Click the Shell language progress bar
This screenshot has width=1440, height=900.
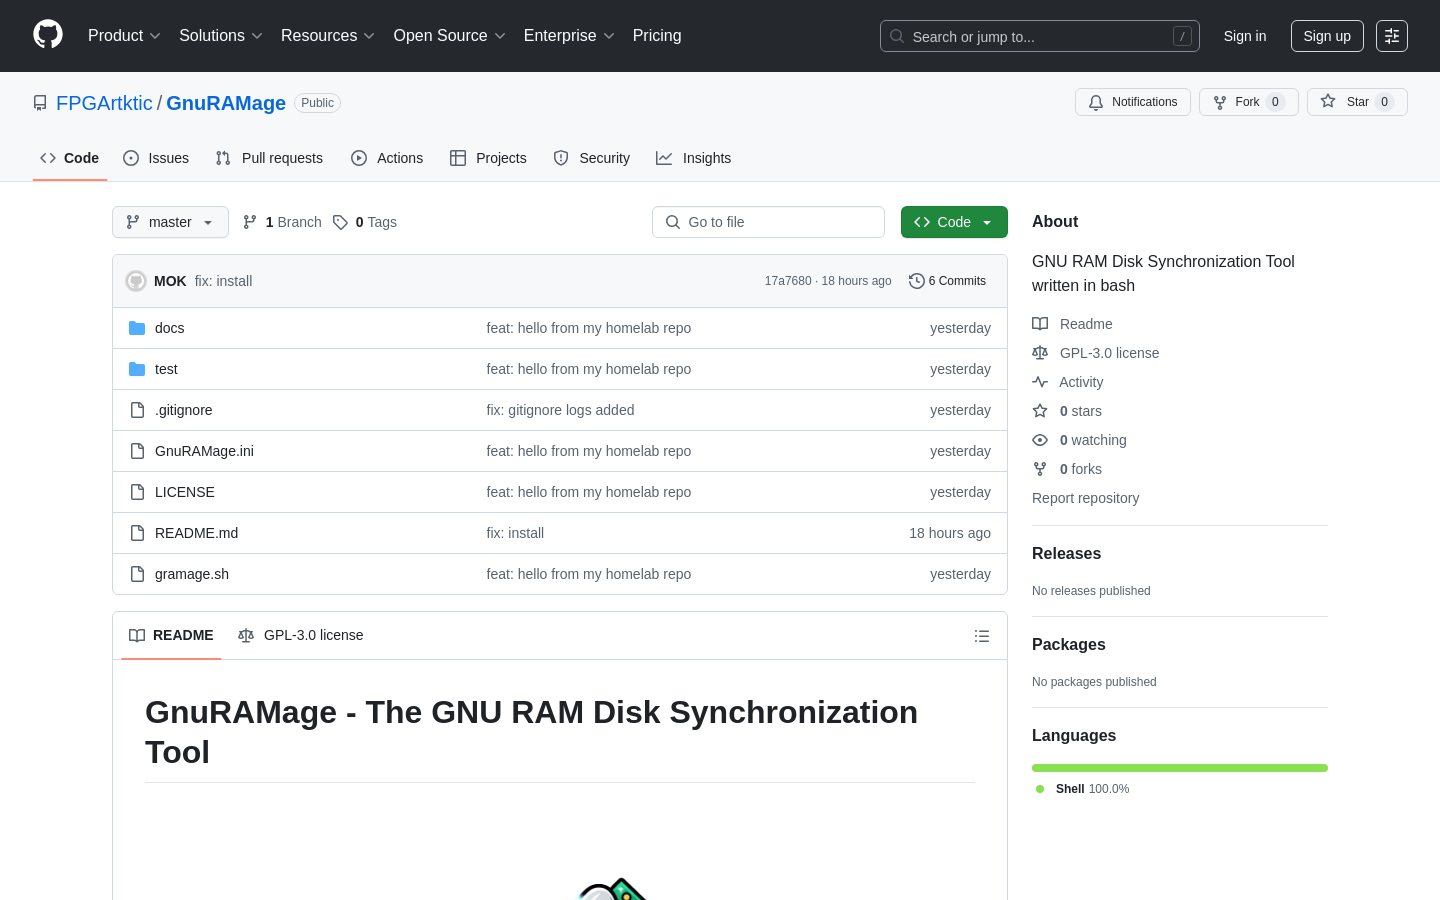pyautogui.click(x=1180, y=768)
